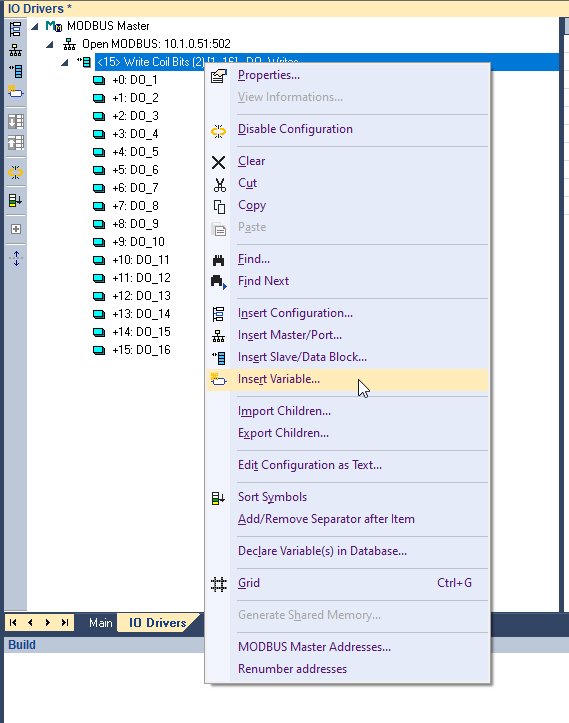Click the MODBUS Master node icon

pyautogui.click(x=53, y=26)
